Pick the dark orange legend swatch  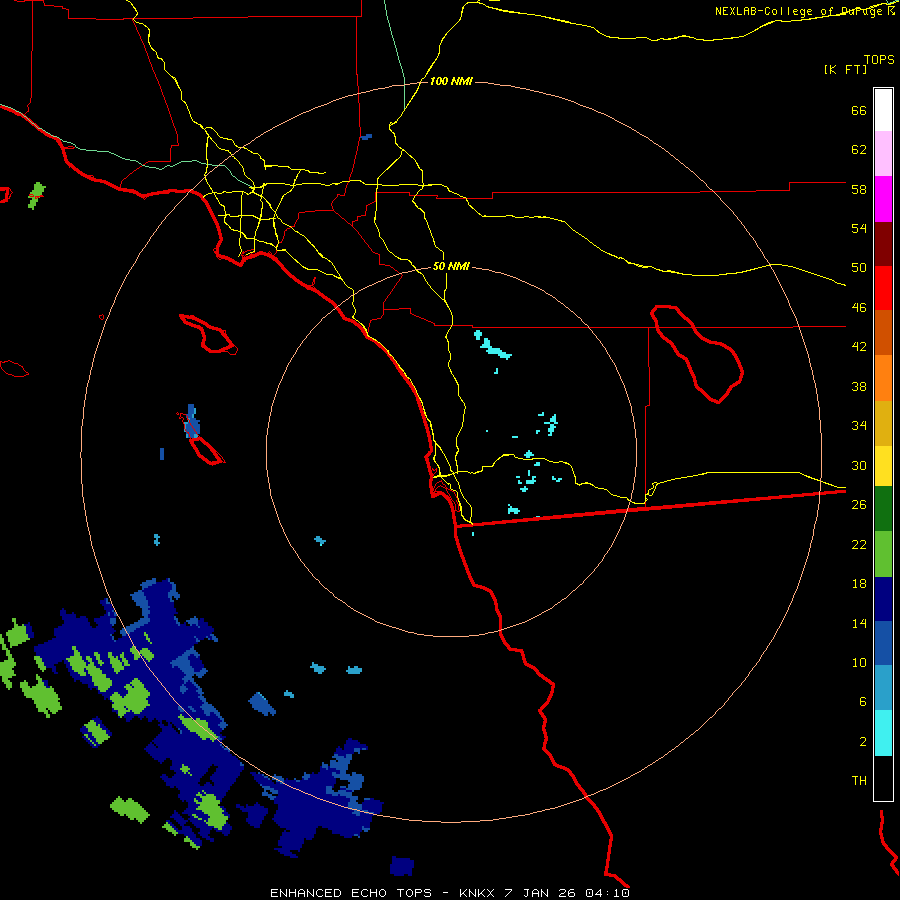(x=883, y=332)
